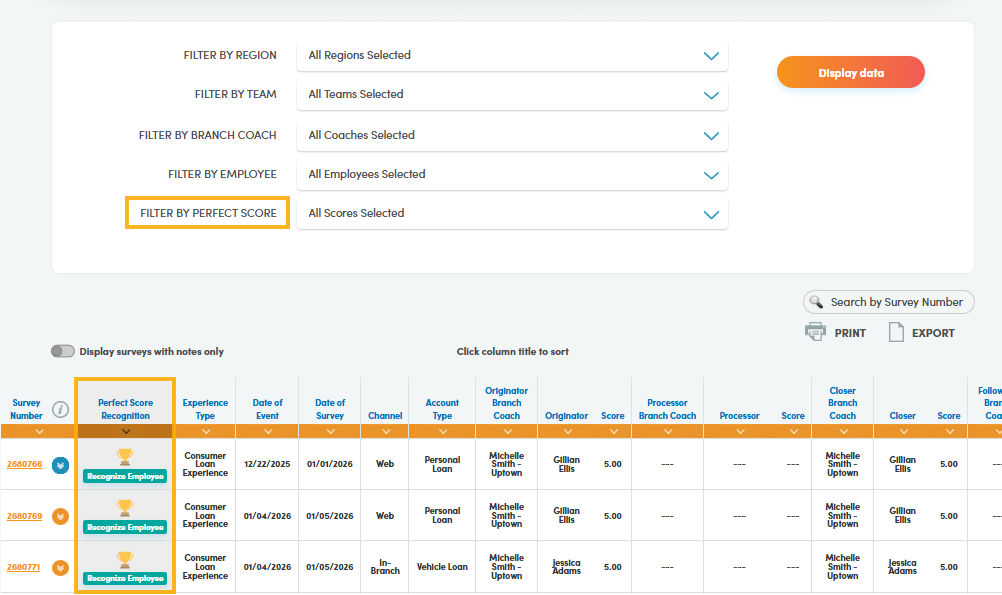Screen dimensions: 1002x595
Task: Open the Filter by Perfect Score dropdown
Action: pos(512,214)
